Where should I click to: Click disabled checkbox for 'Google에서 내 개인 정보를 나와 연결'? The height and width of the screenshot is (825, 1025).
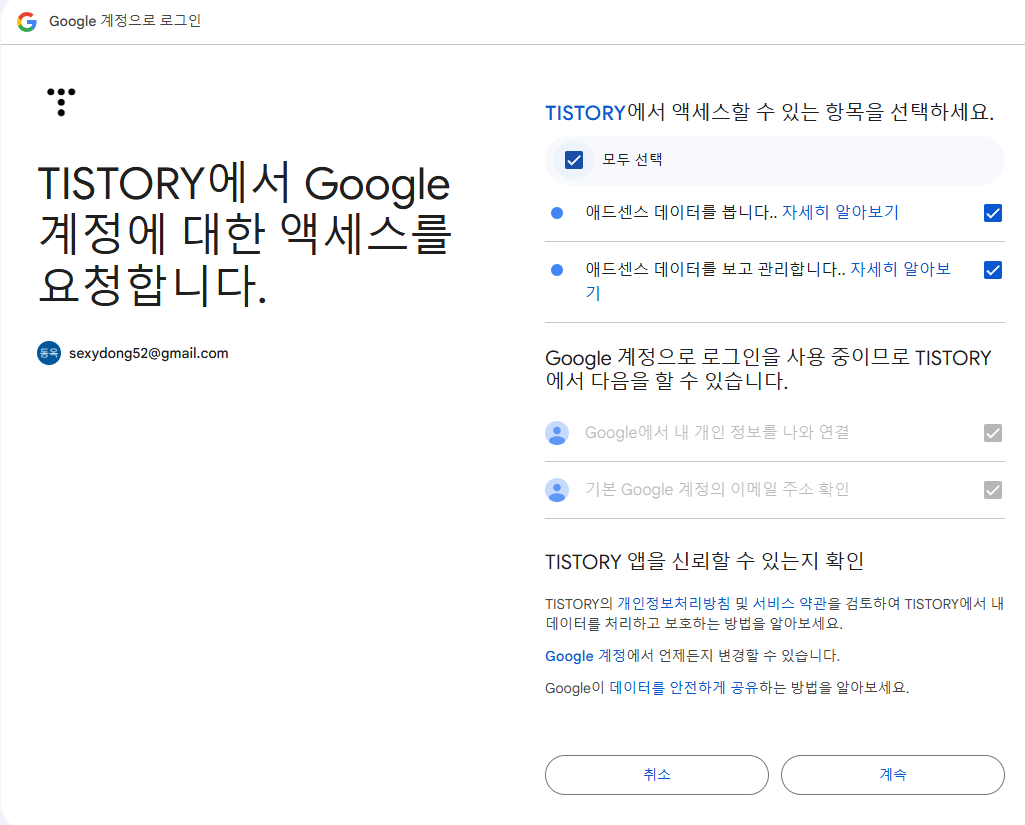[993, 433]
